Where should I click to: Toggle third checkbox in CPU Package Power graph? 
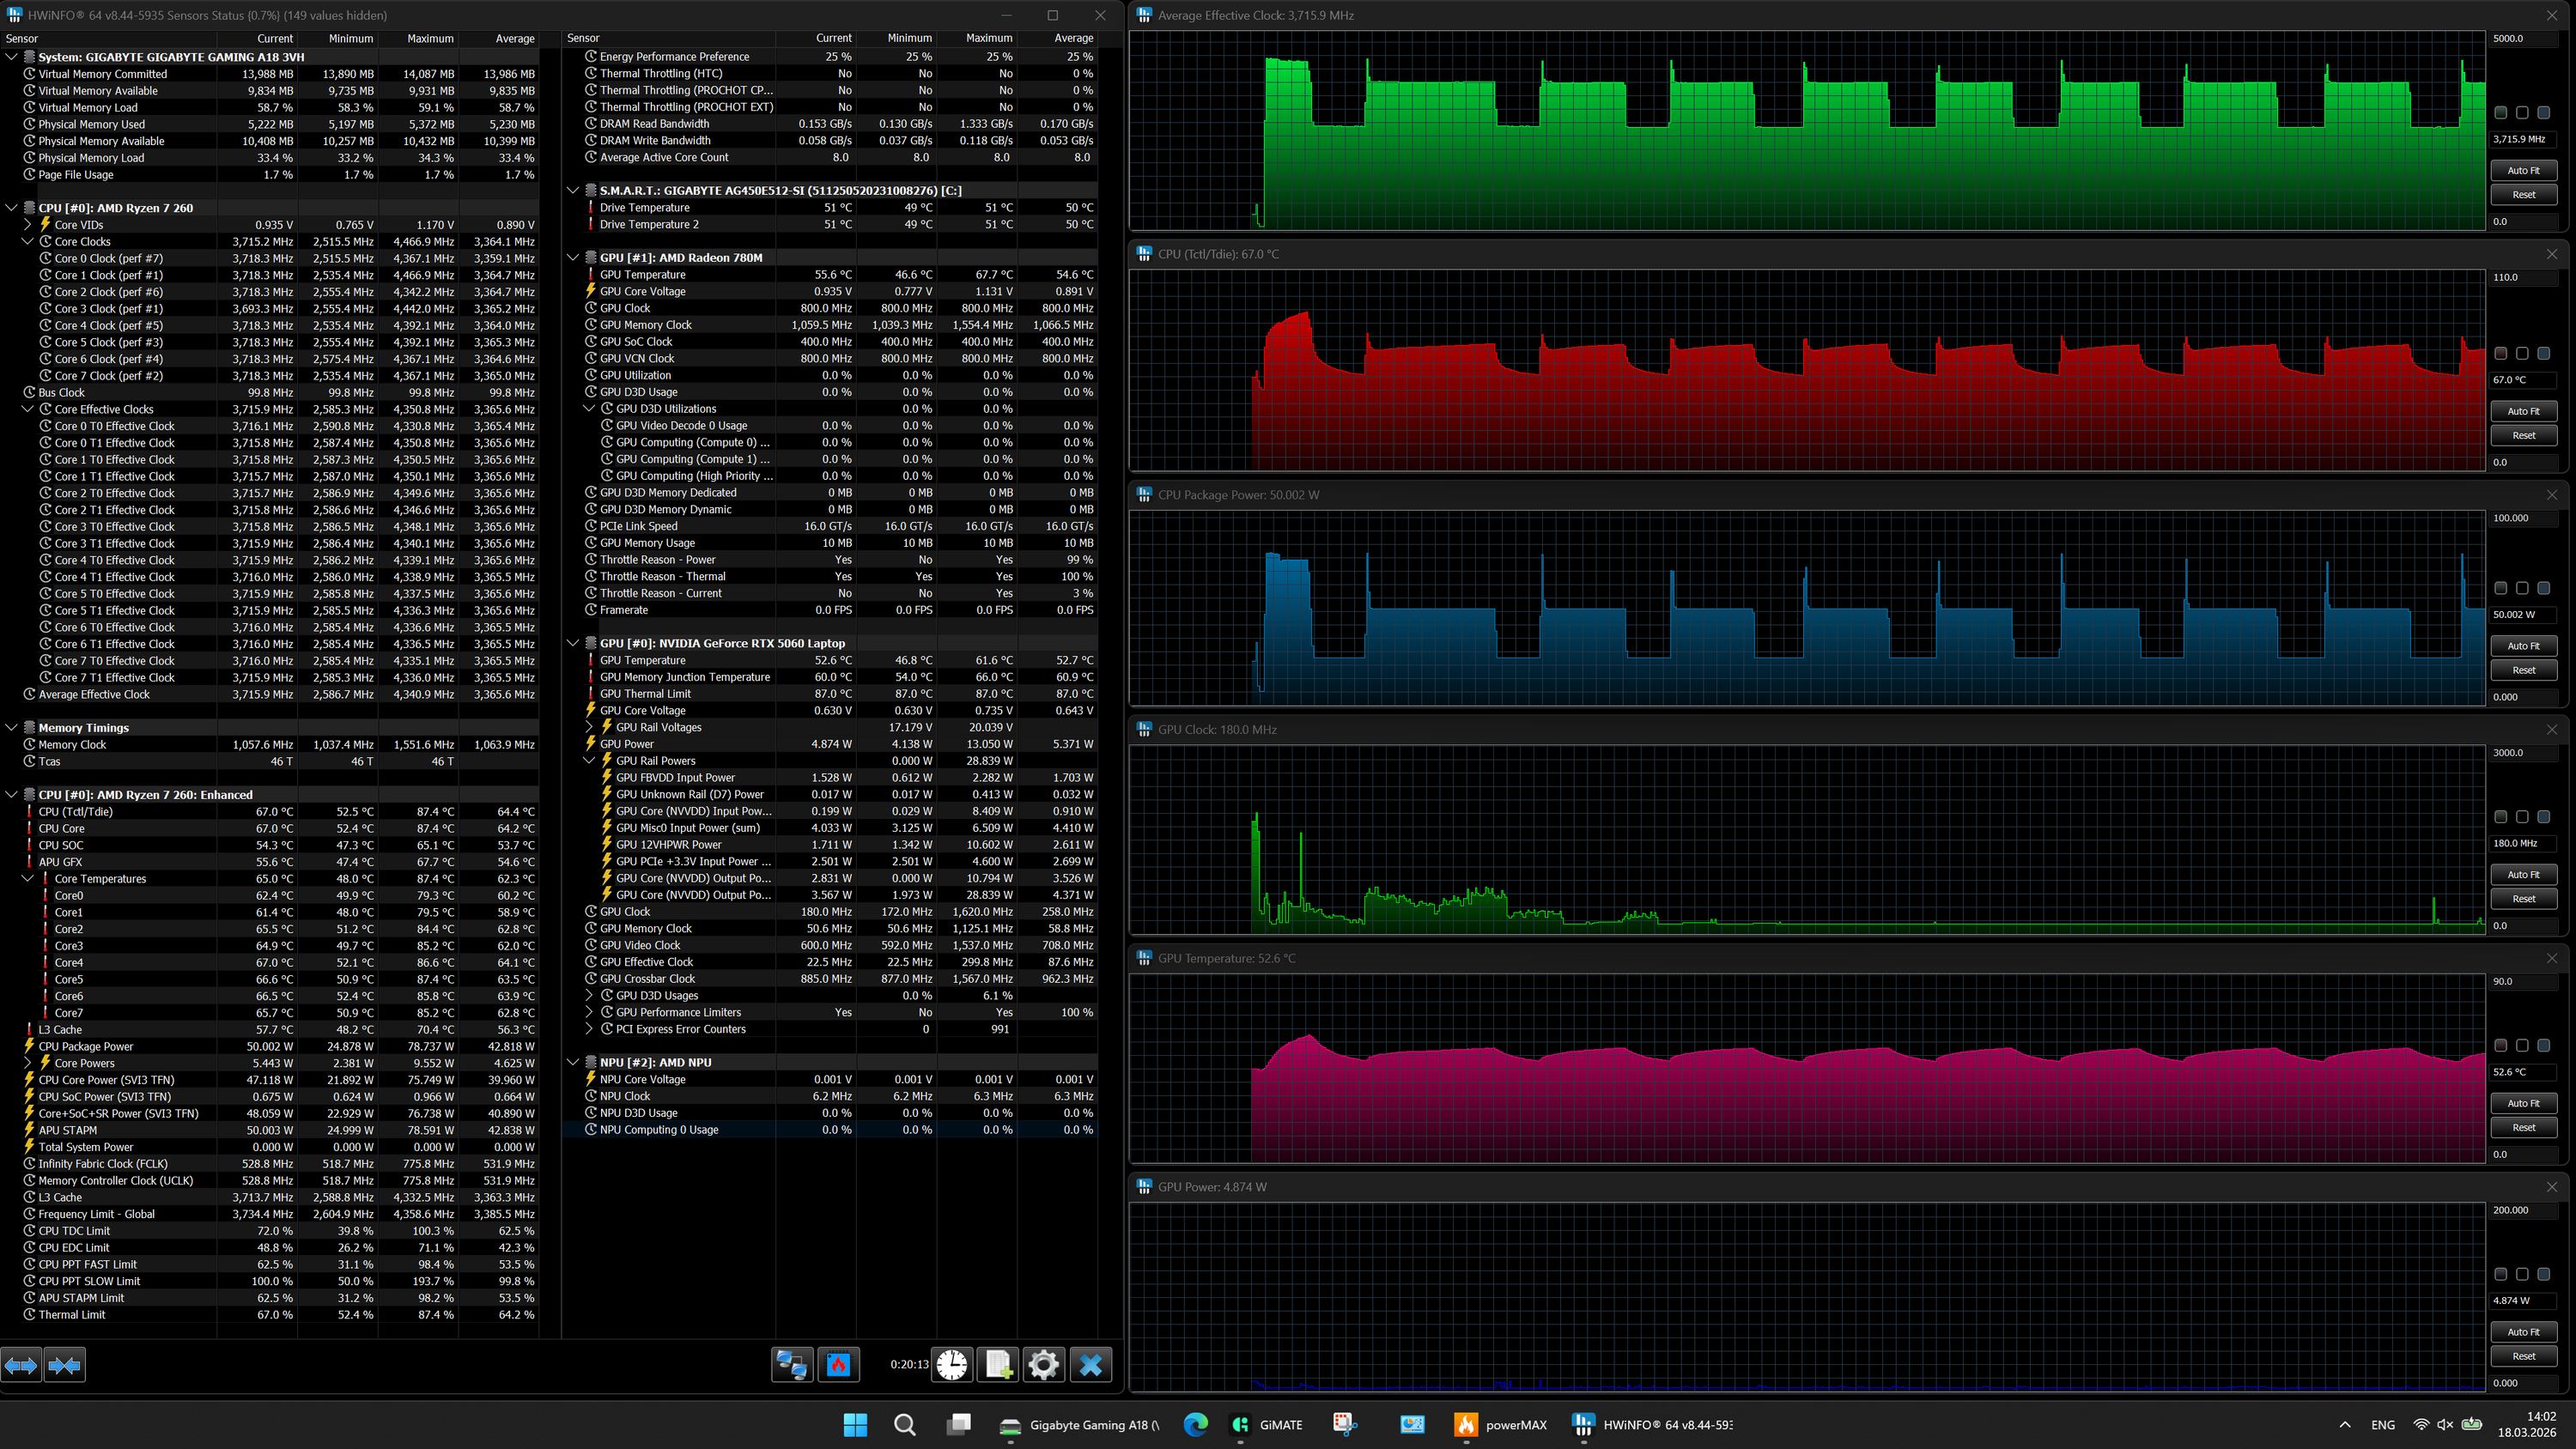[x=2543, y=589]
